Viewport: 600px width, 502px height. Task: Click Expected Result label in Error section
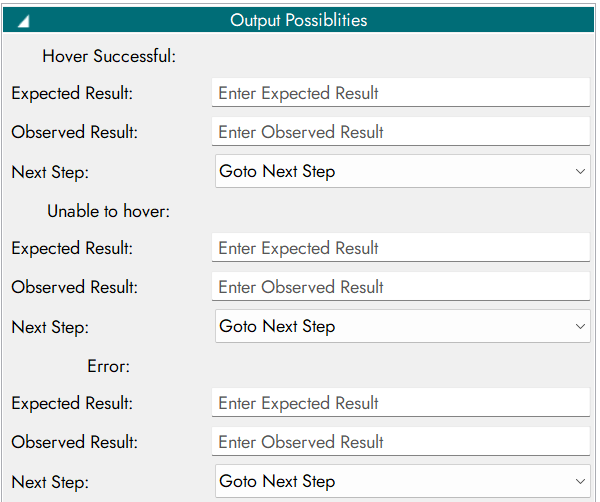click(x=72, y=403)
